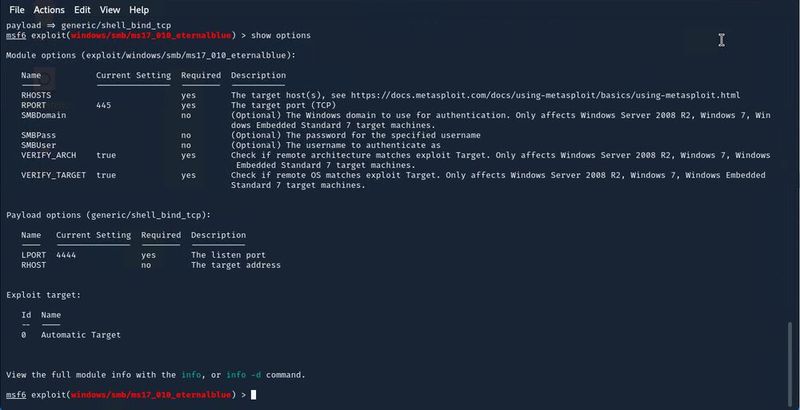Click the VERIFY_TARGET true setting
Screen dimensions: 800x410
tap(106, 175)
